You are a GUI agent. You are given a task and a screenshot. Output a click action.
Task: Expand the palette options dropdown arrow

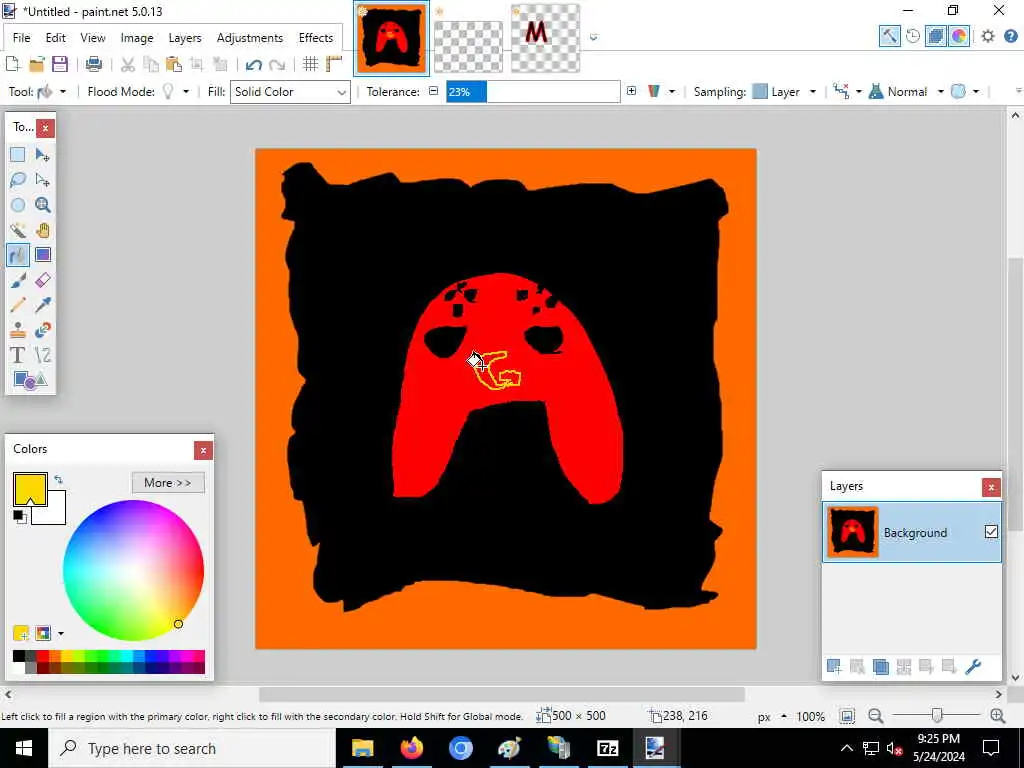61,633
